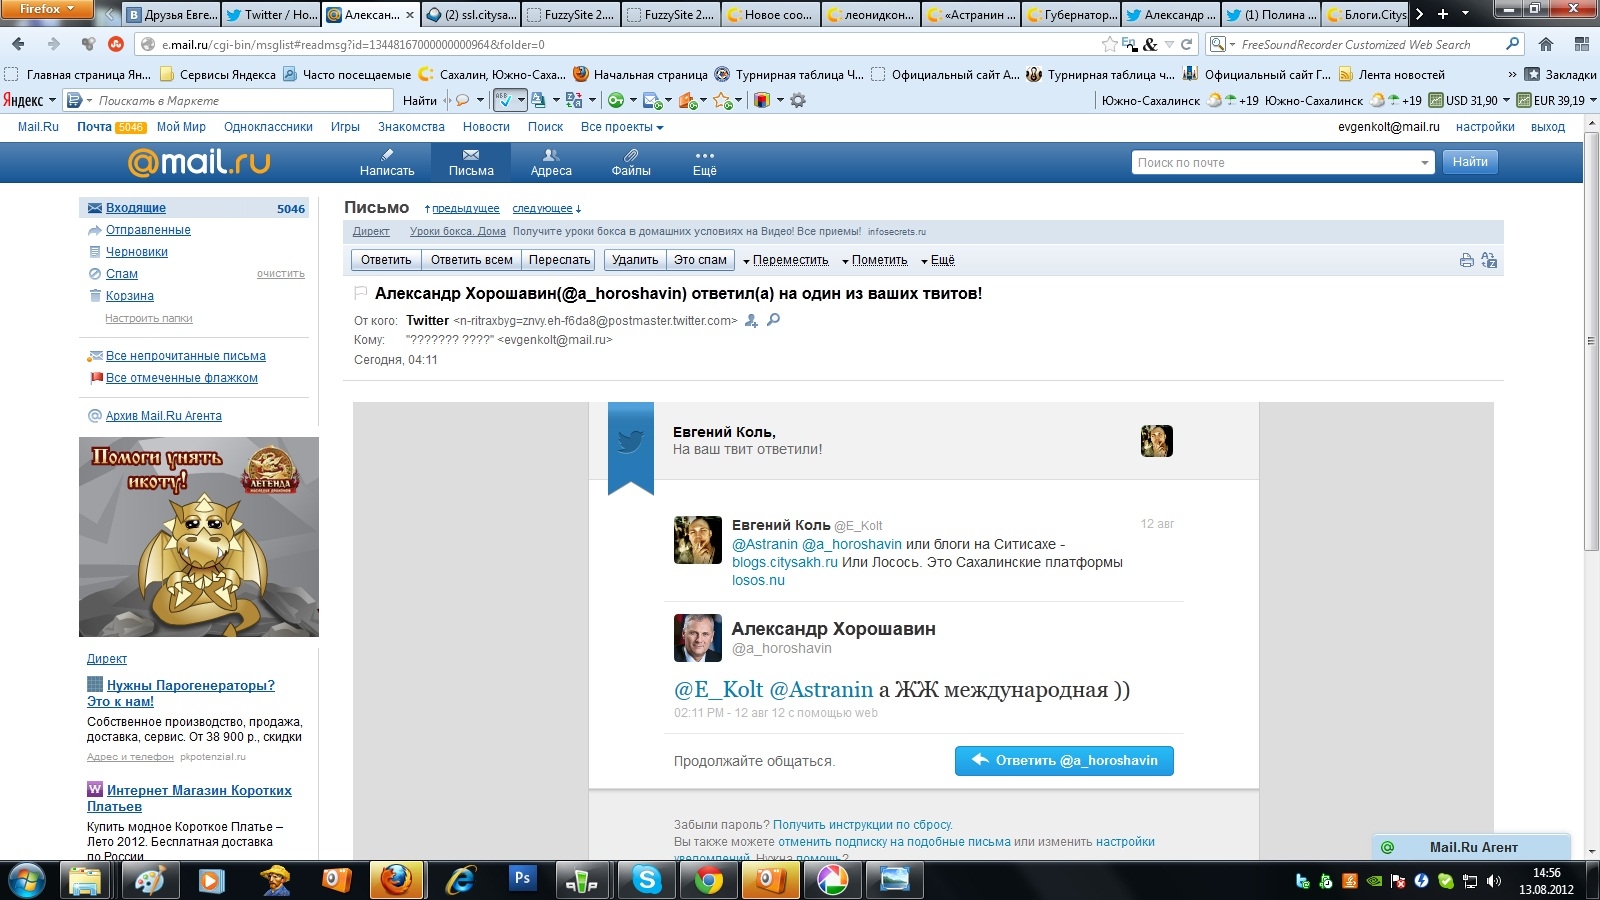Click the очистить spam link
Viewport: 1600px width, 900px height.
(281, 274)
